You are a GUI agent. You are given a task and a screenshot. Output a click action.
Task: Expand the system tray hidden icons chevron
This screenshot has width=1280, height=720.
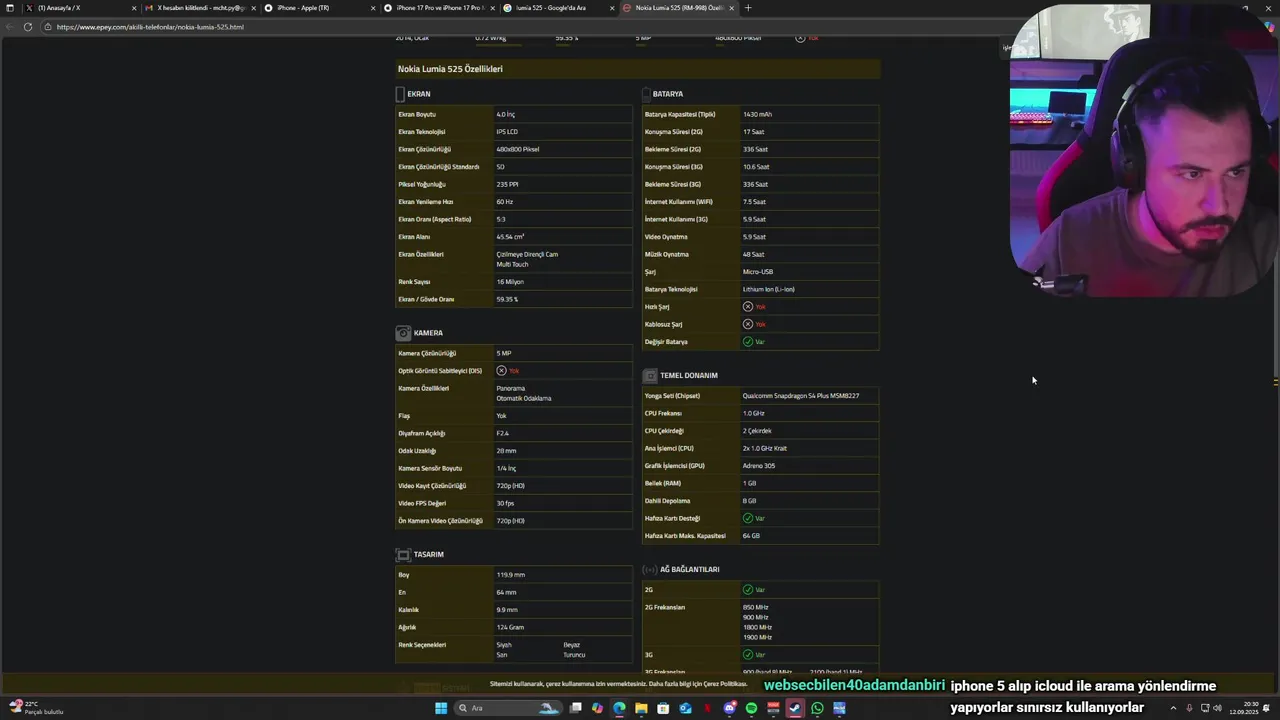[x=1173, y=708]
